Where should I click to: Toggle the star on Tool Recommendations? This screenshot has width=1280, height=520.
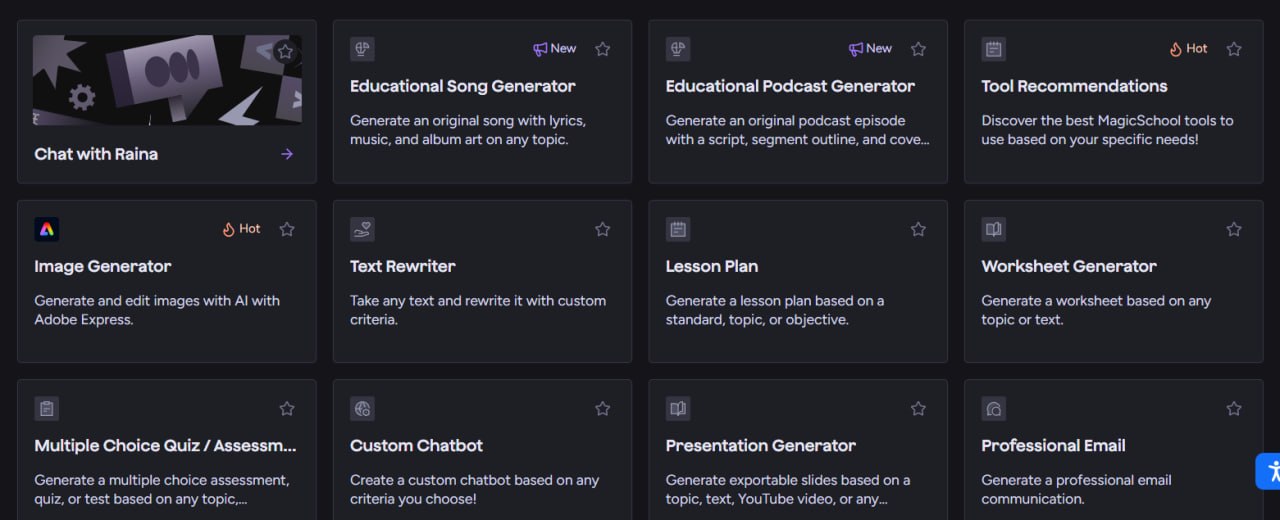click(1234, 49)
